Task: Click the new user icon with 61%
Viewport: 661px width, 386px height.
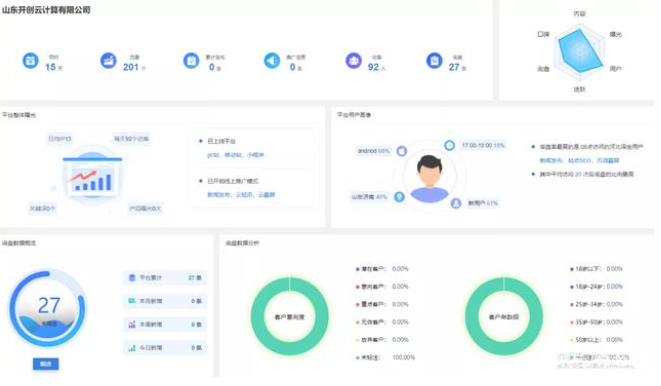Action: tap(456, 203)
